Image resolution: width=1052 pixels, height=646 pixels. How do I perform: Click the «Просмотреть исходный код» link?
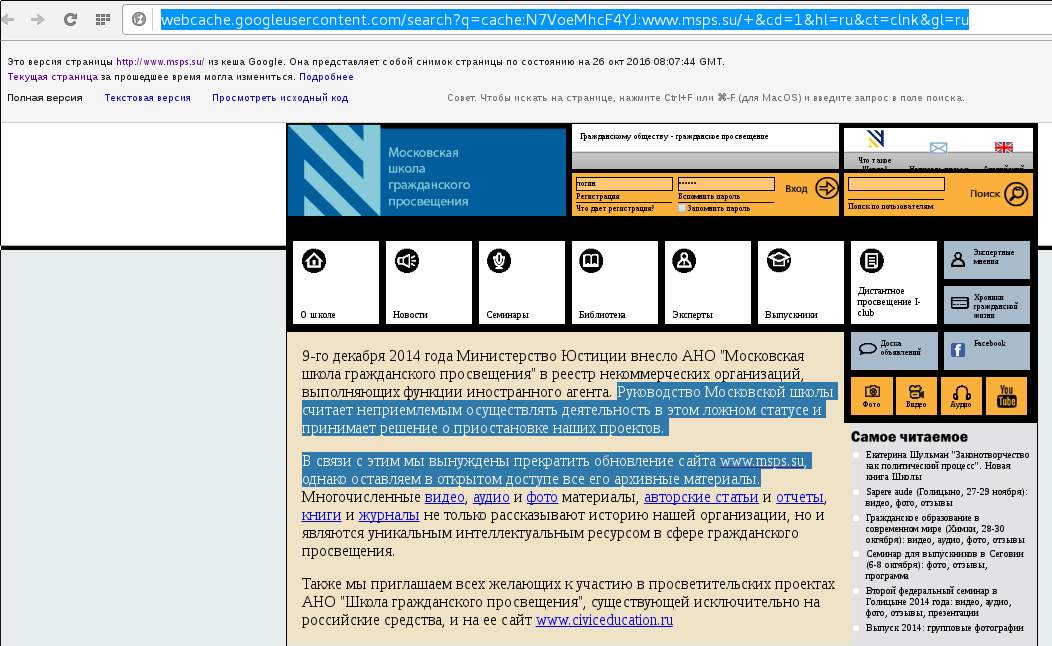279,98
